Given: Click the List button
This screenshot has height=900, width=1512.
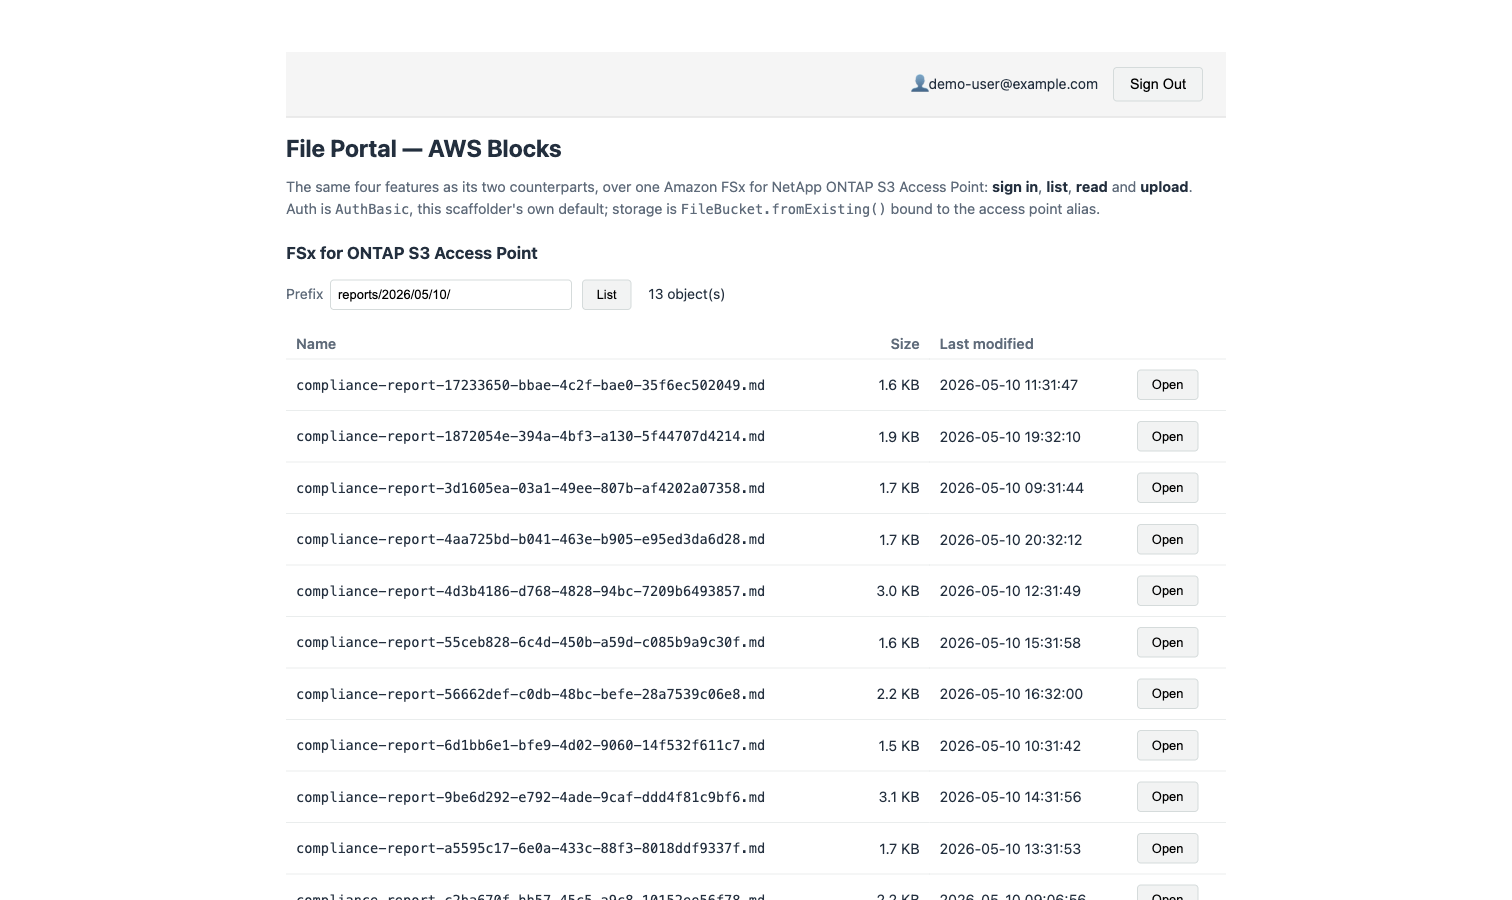Looking at the screenshot, I should (x=607, y=294).
